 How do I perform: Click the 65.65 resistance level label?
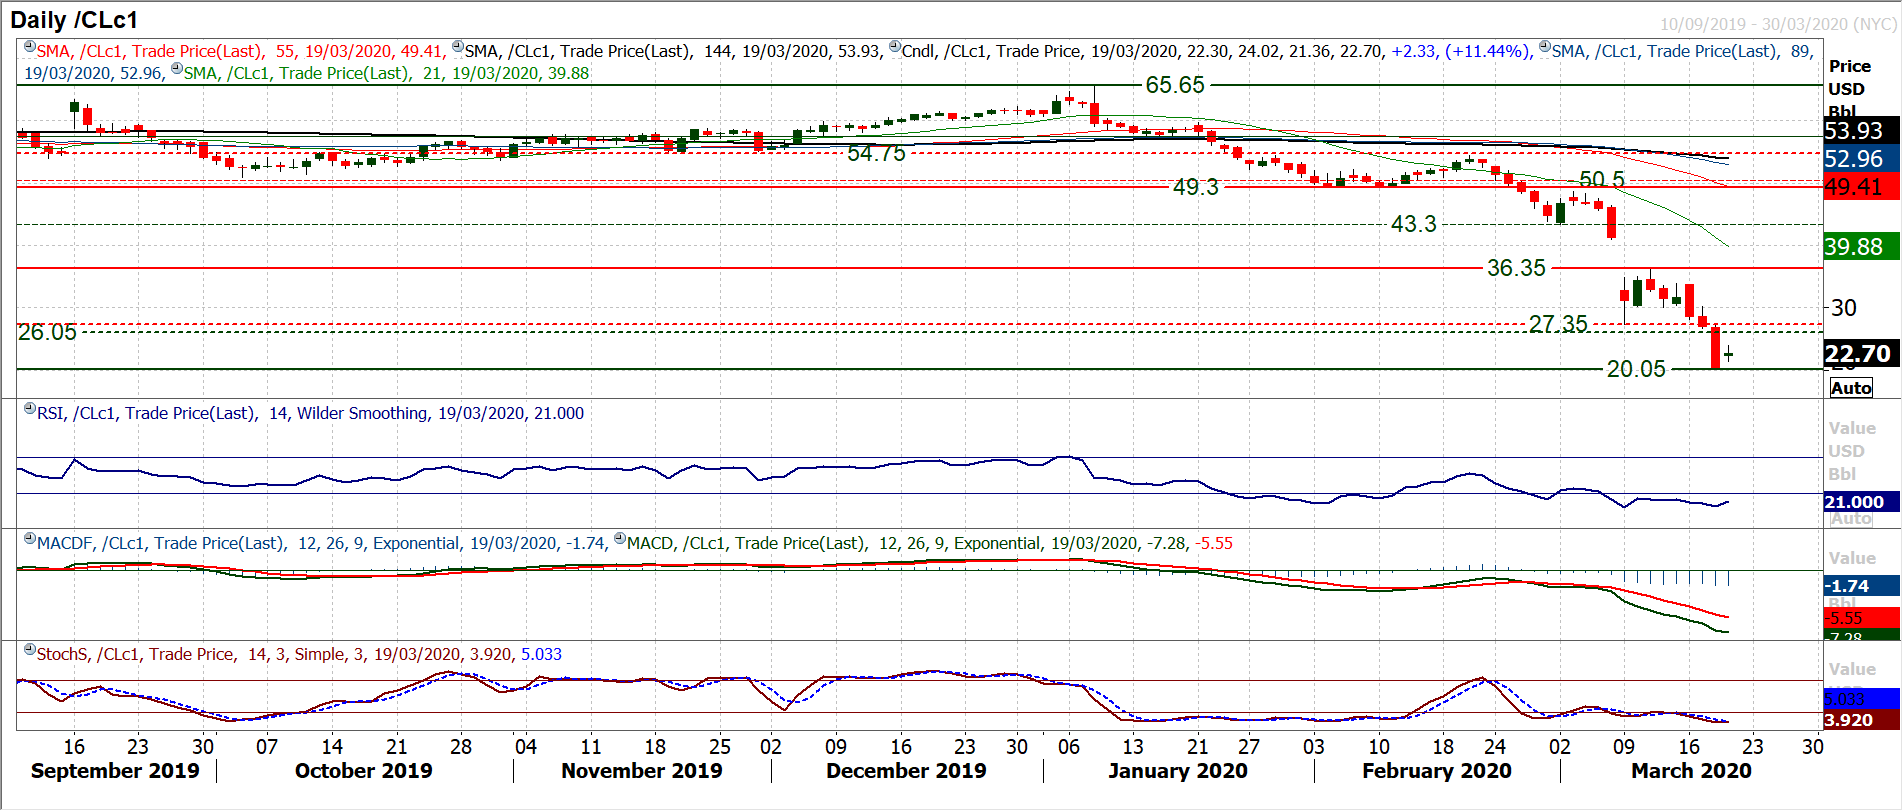click(x=1175, y=85)
